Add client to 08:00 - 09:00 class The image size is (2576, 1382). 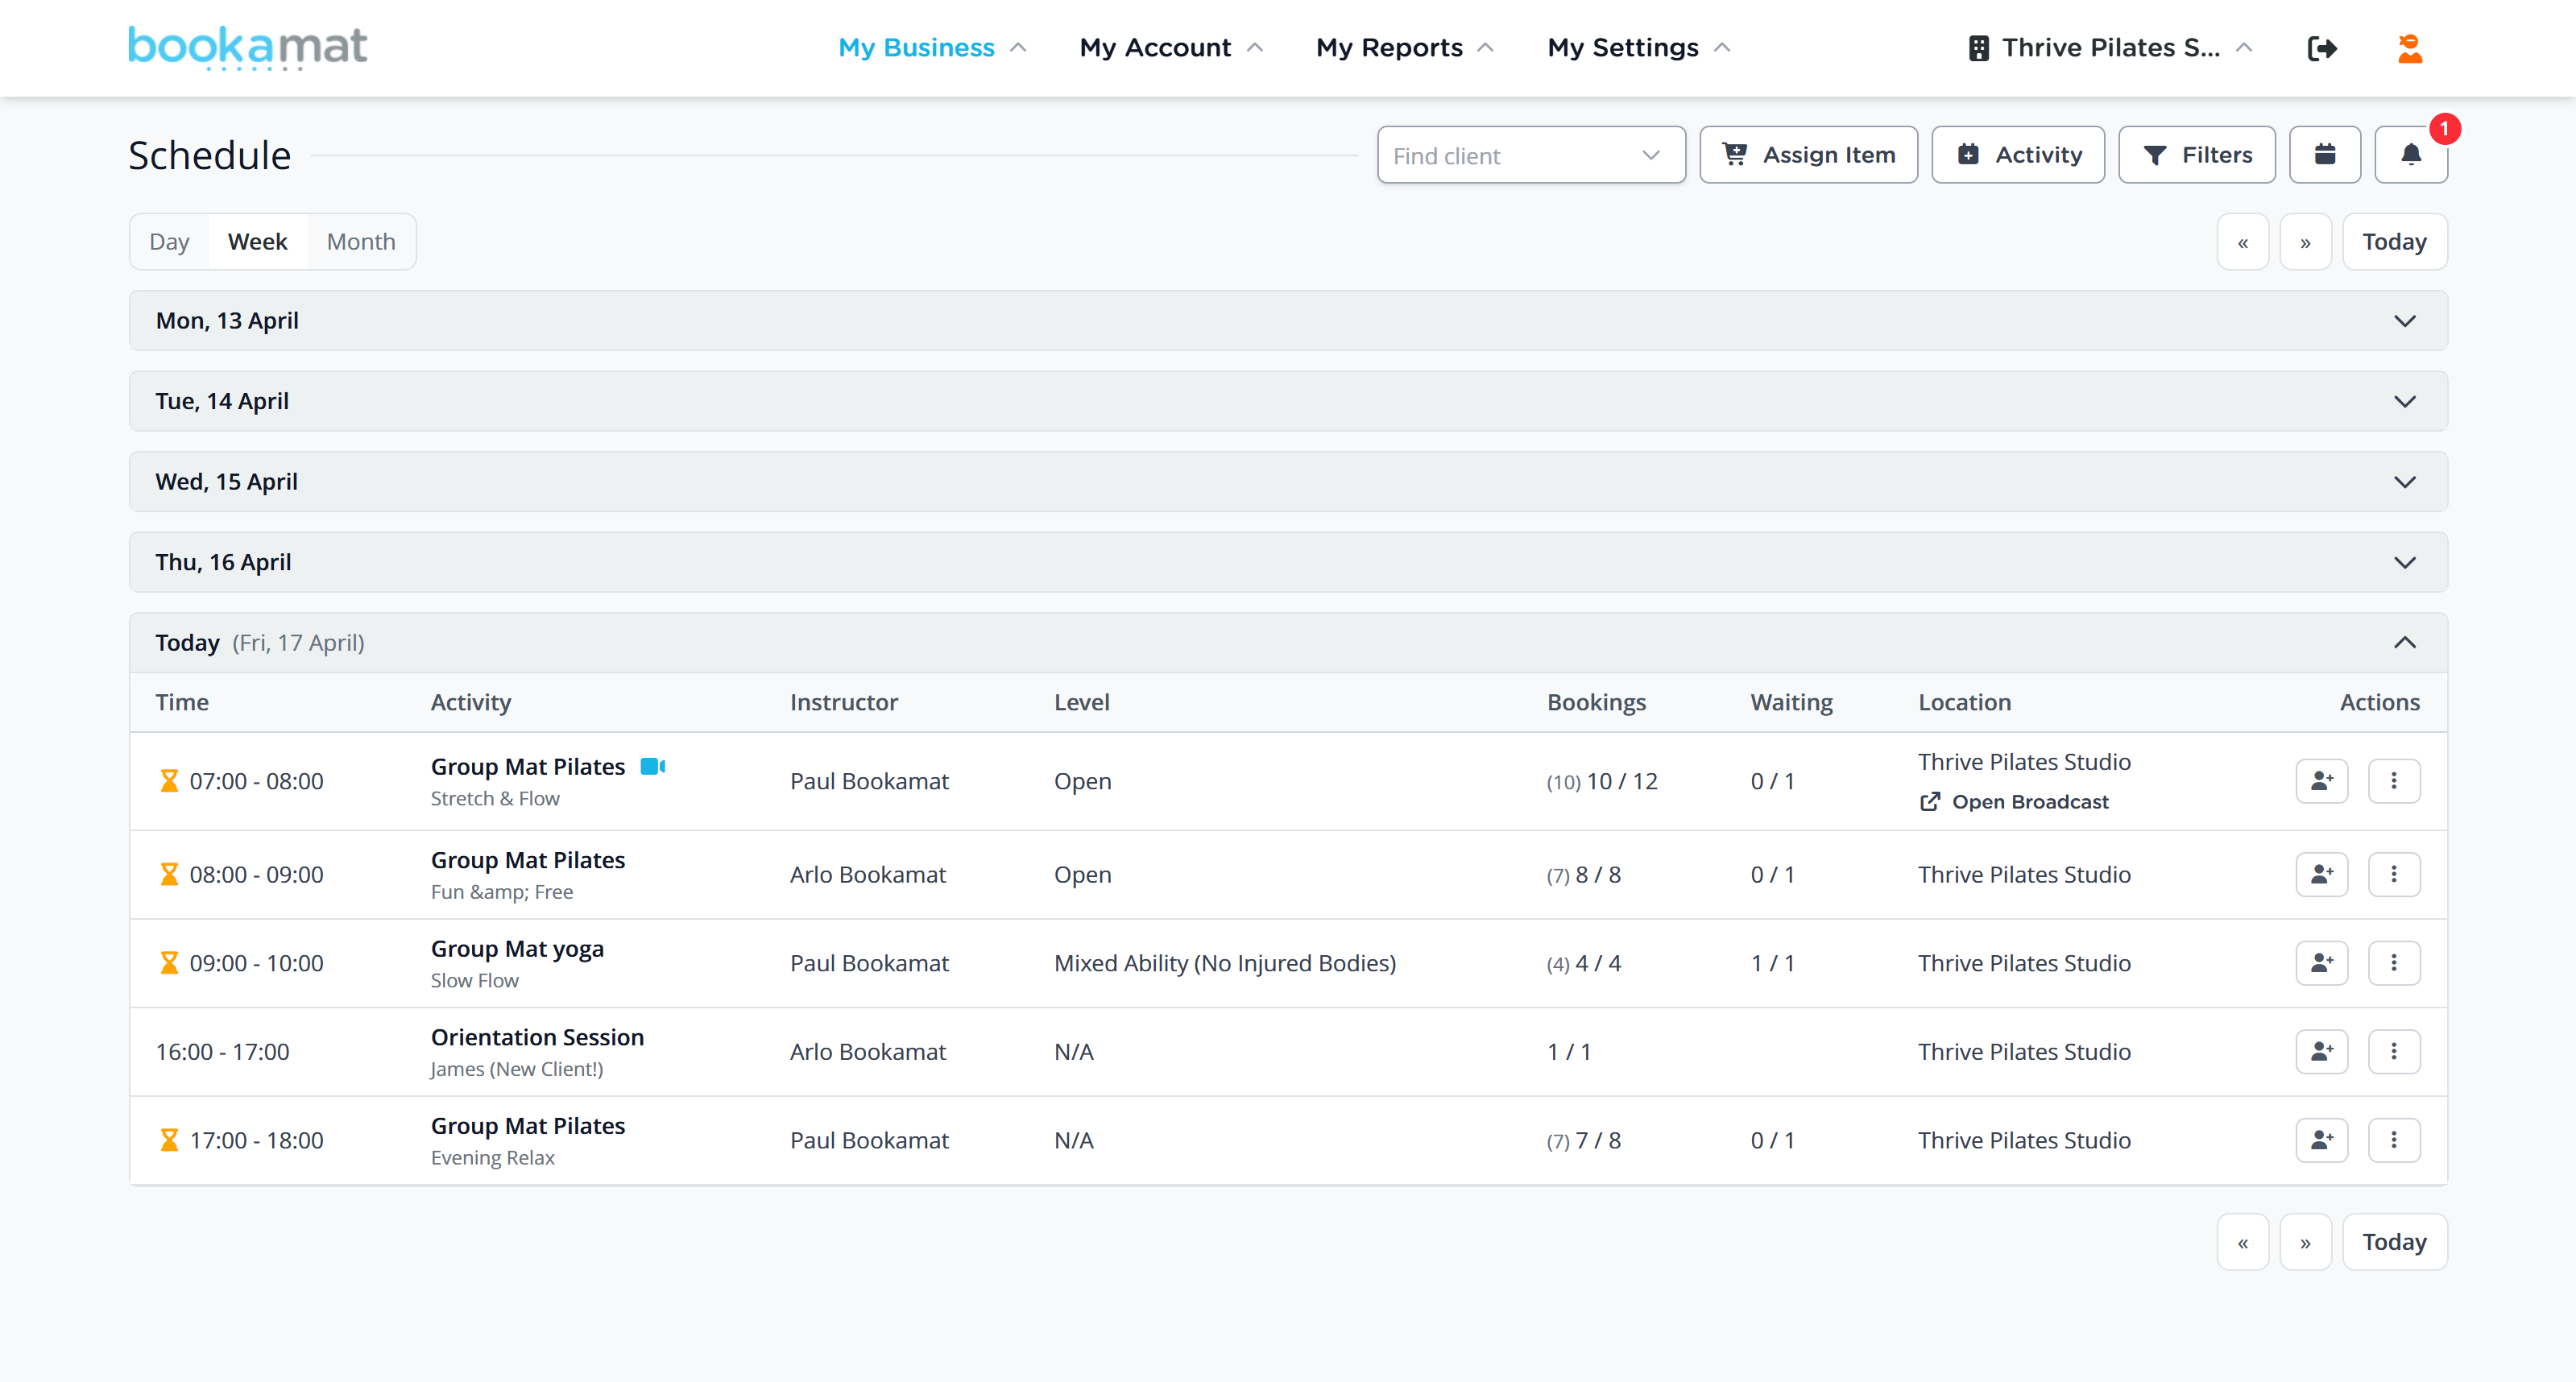tap(2322, 874)
